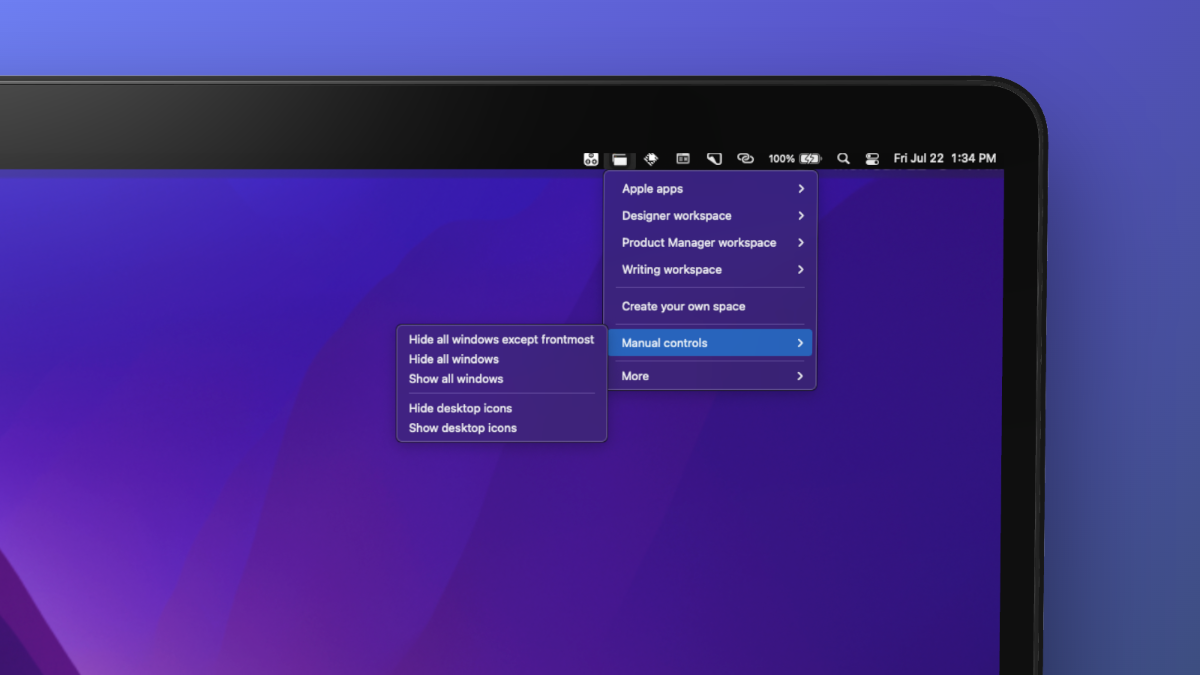Open the More submenu

711,376
